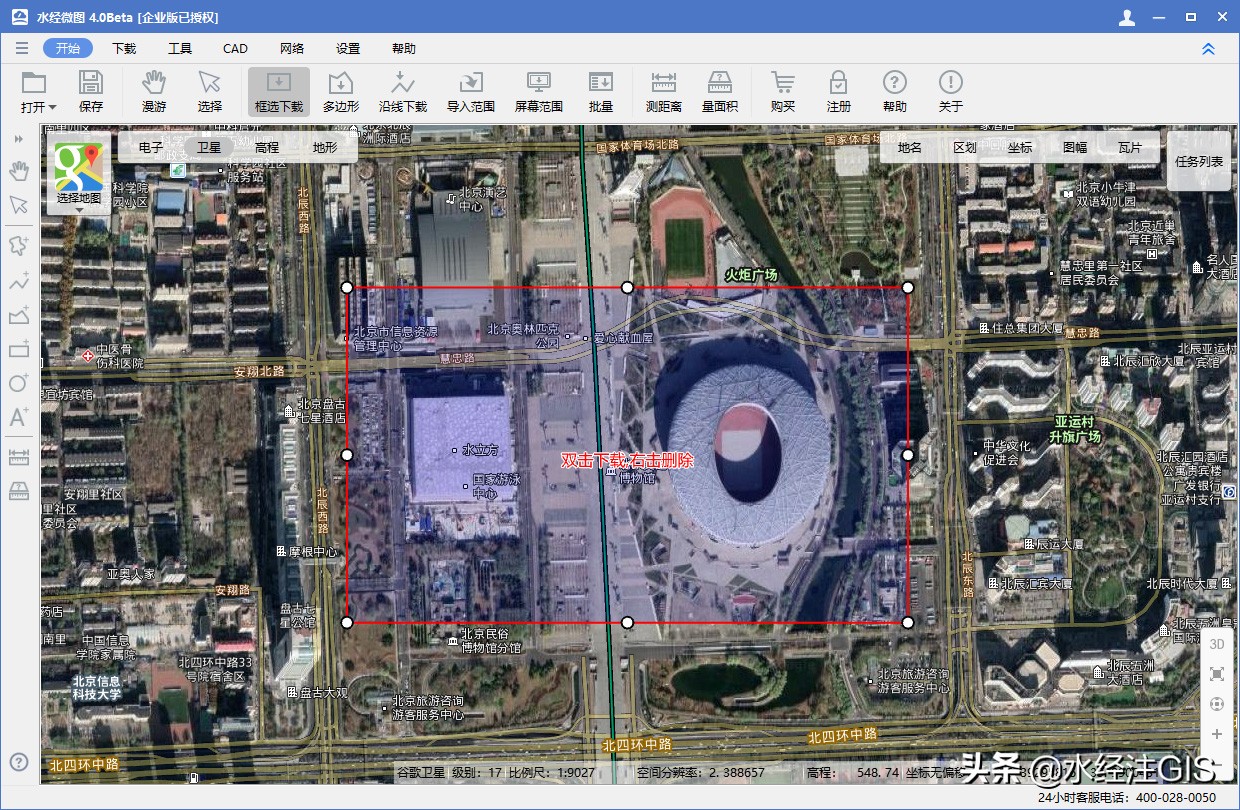Image resolution: width=1240 pixels, height=810 pixels.
Task: Click the area measure icon in sidebar
Action: click(19, 491)
